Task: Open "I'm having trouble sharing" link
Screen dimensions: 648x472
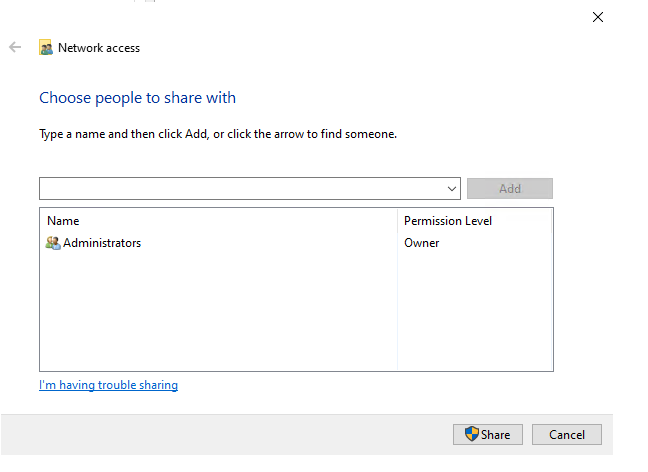Action: (x=108, y=385)
